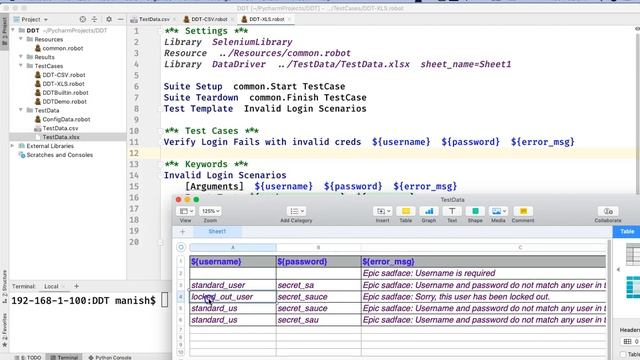Image resolution: width=640 pixels, height=360 pixels.
Task: Toggle the Project side tool button
Action: (x=4, y=32)
